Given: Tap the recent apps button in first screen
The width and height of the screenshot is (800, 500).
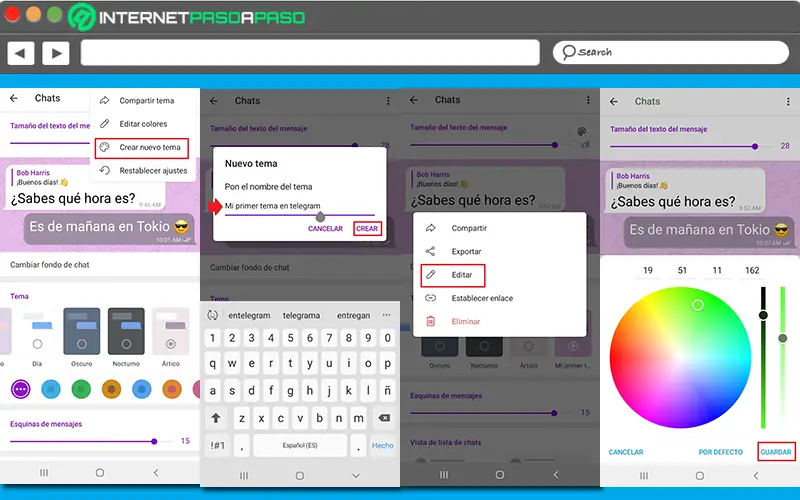Looking at the screenshot, I should (44, 472).
